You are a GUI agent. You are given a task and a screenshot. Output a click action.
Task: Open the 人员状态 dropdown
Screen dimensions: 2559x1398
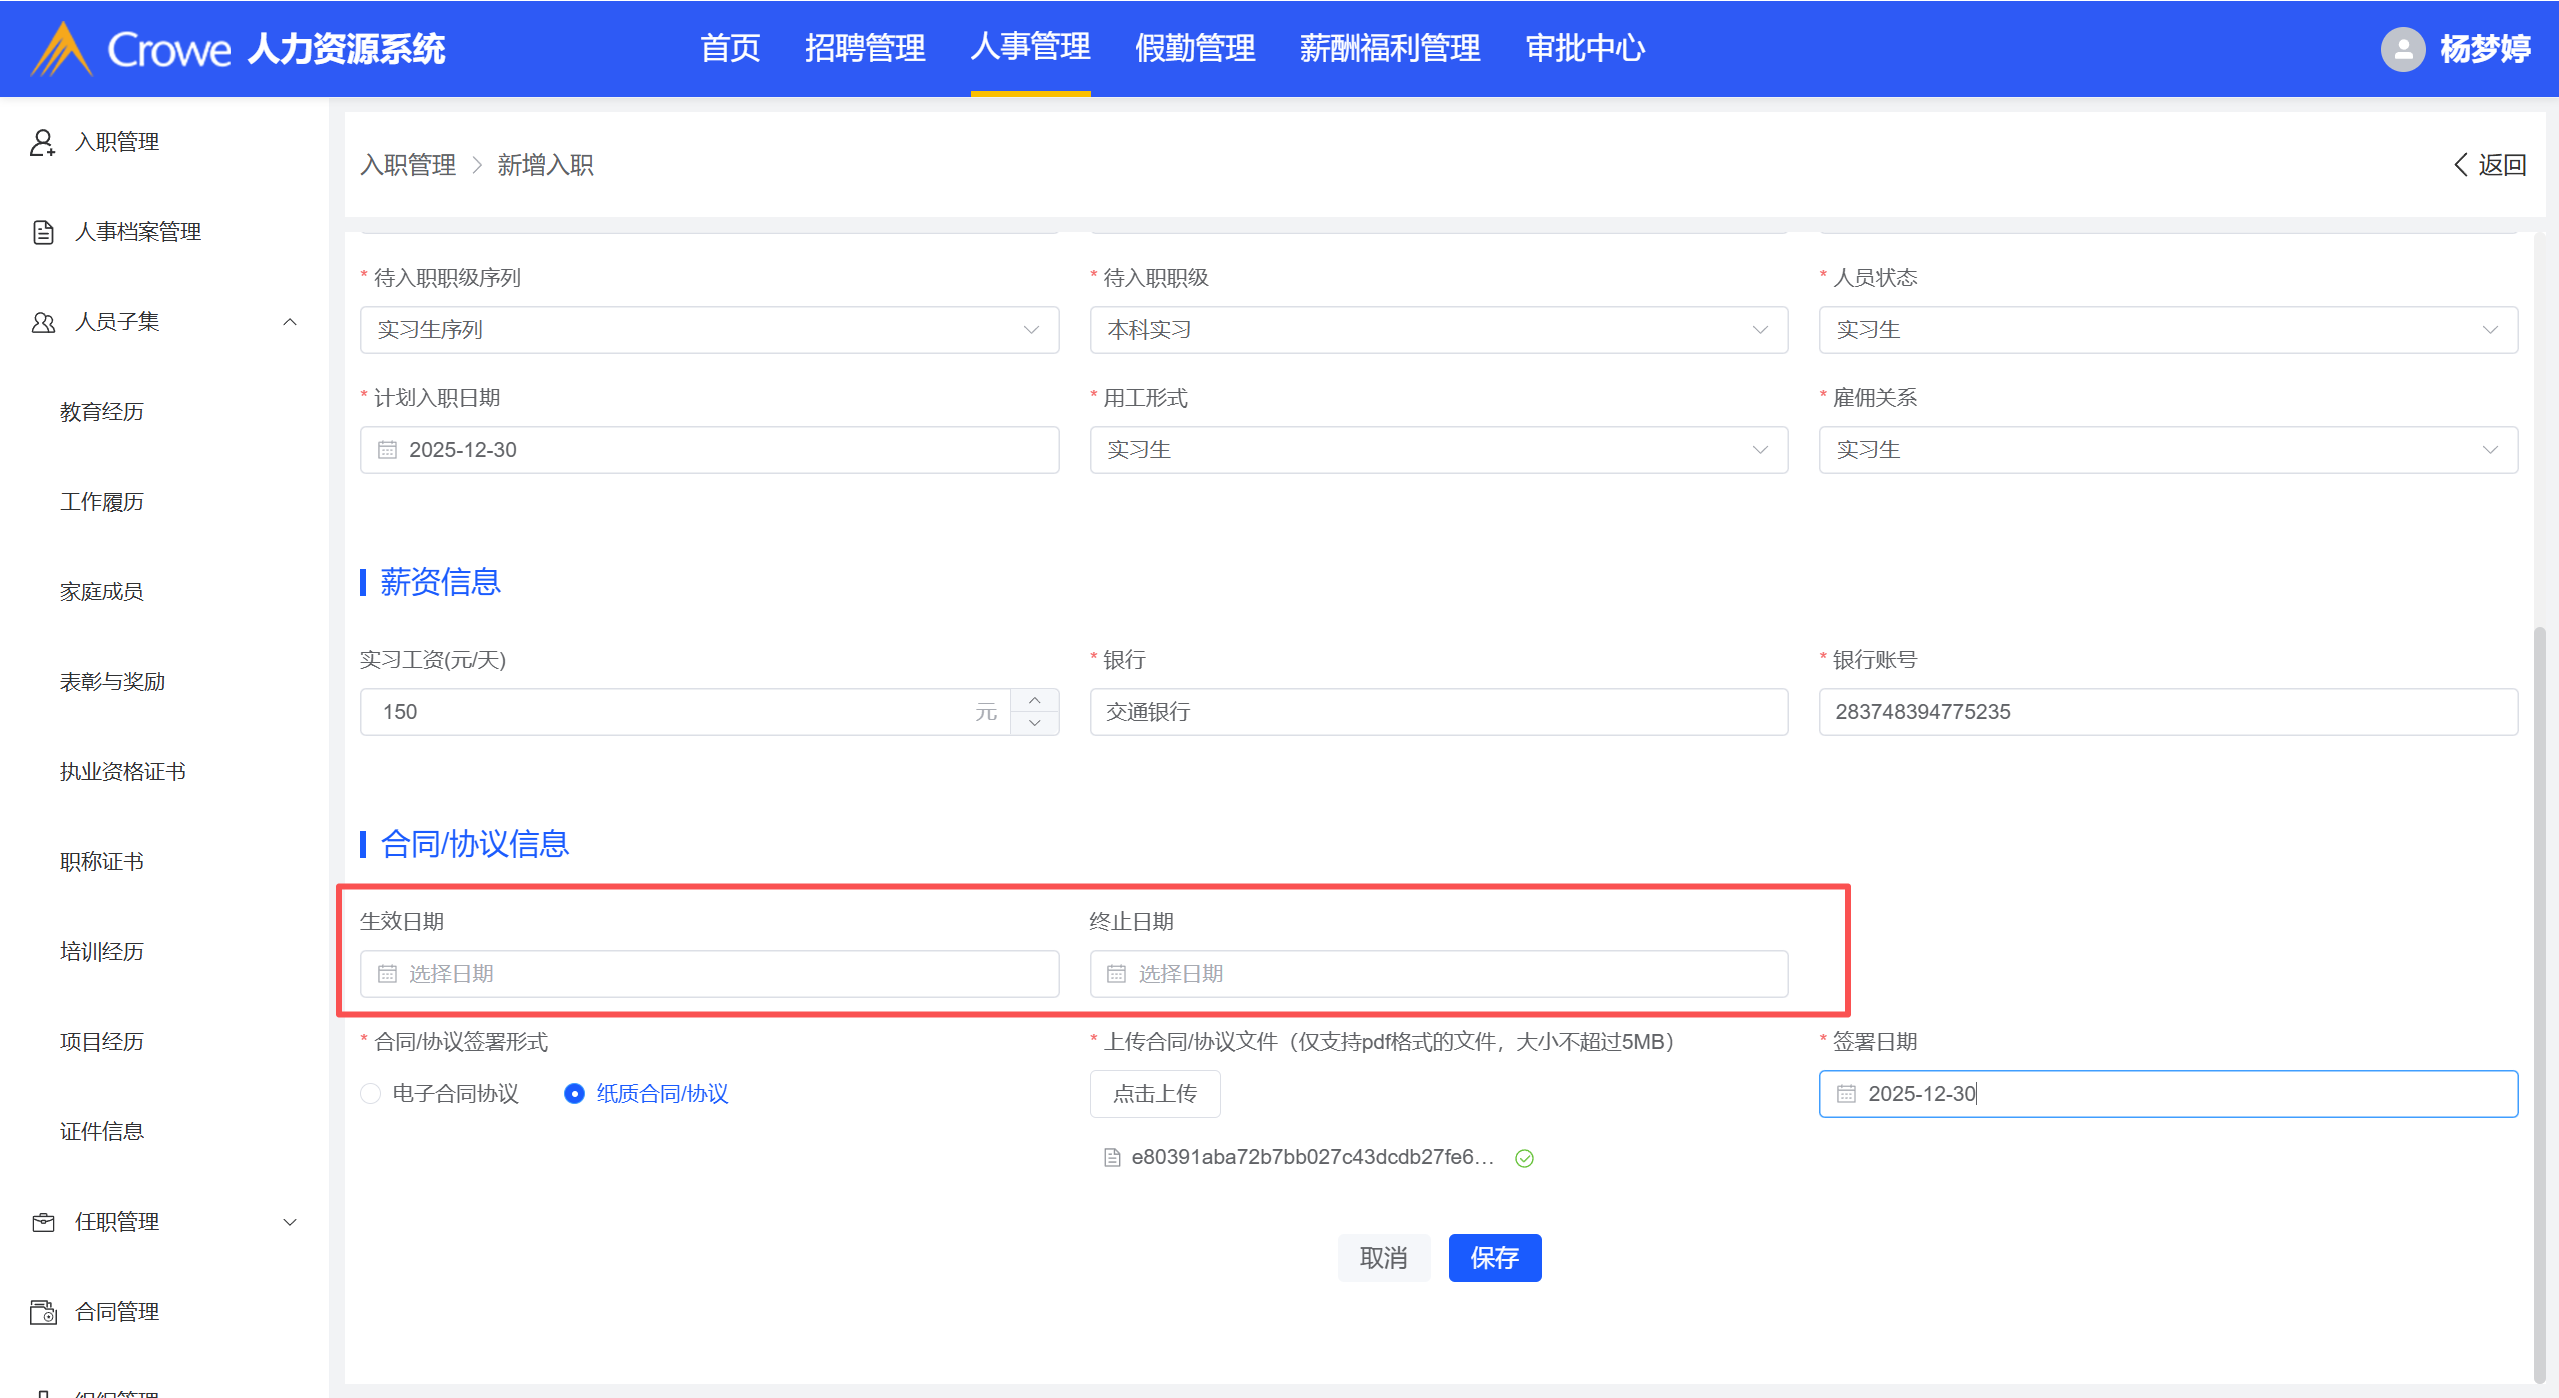point(2167,330)
